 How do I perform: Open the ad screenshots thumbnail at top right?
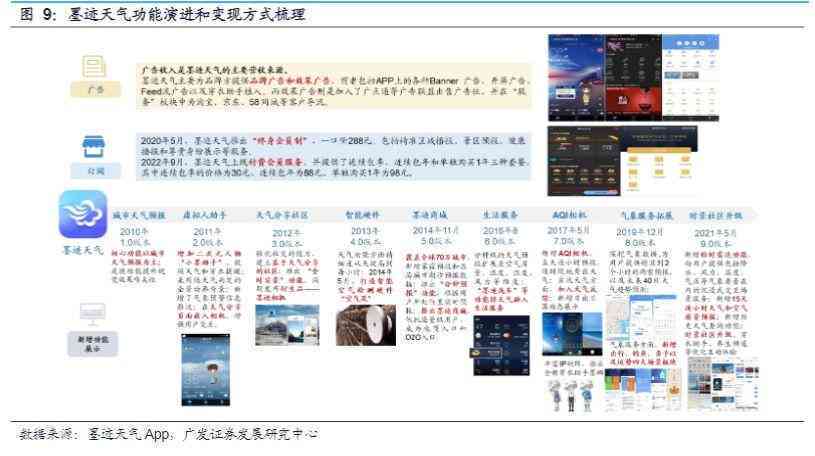[634, 77]
